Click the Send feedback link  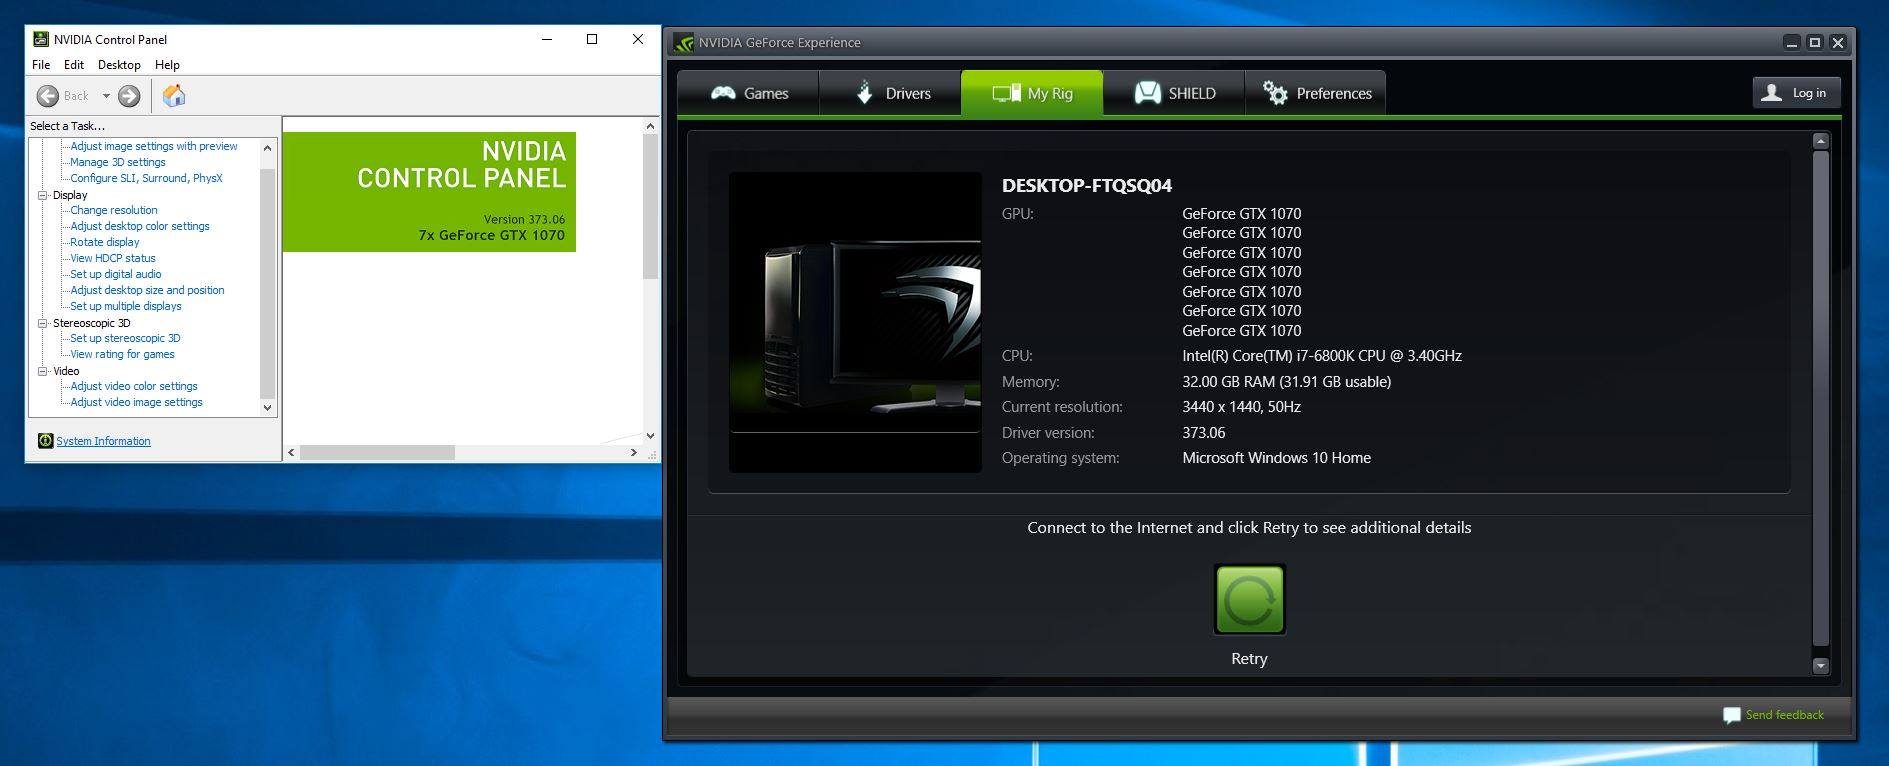(x=1784, y=715)
